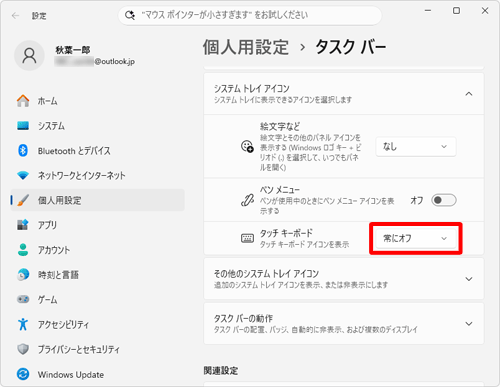Click the 個人用設定 paintbrush icon

coord(23,200)
